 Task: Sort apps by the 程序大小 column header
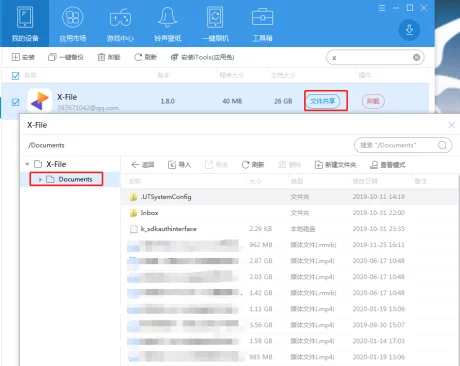[231, 75]
